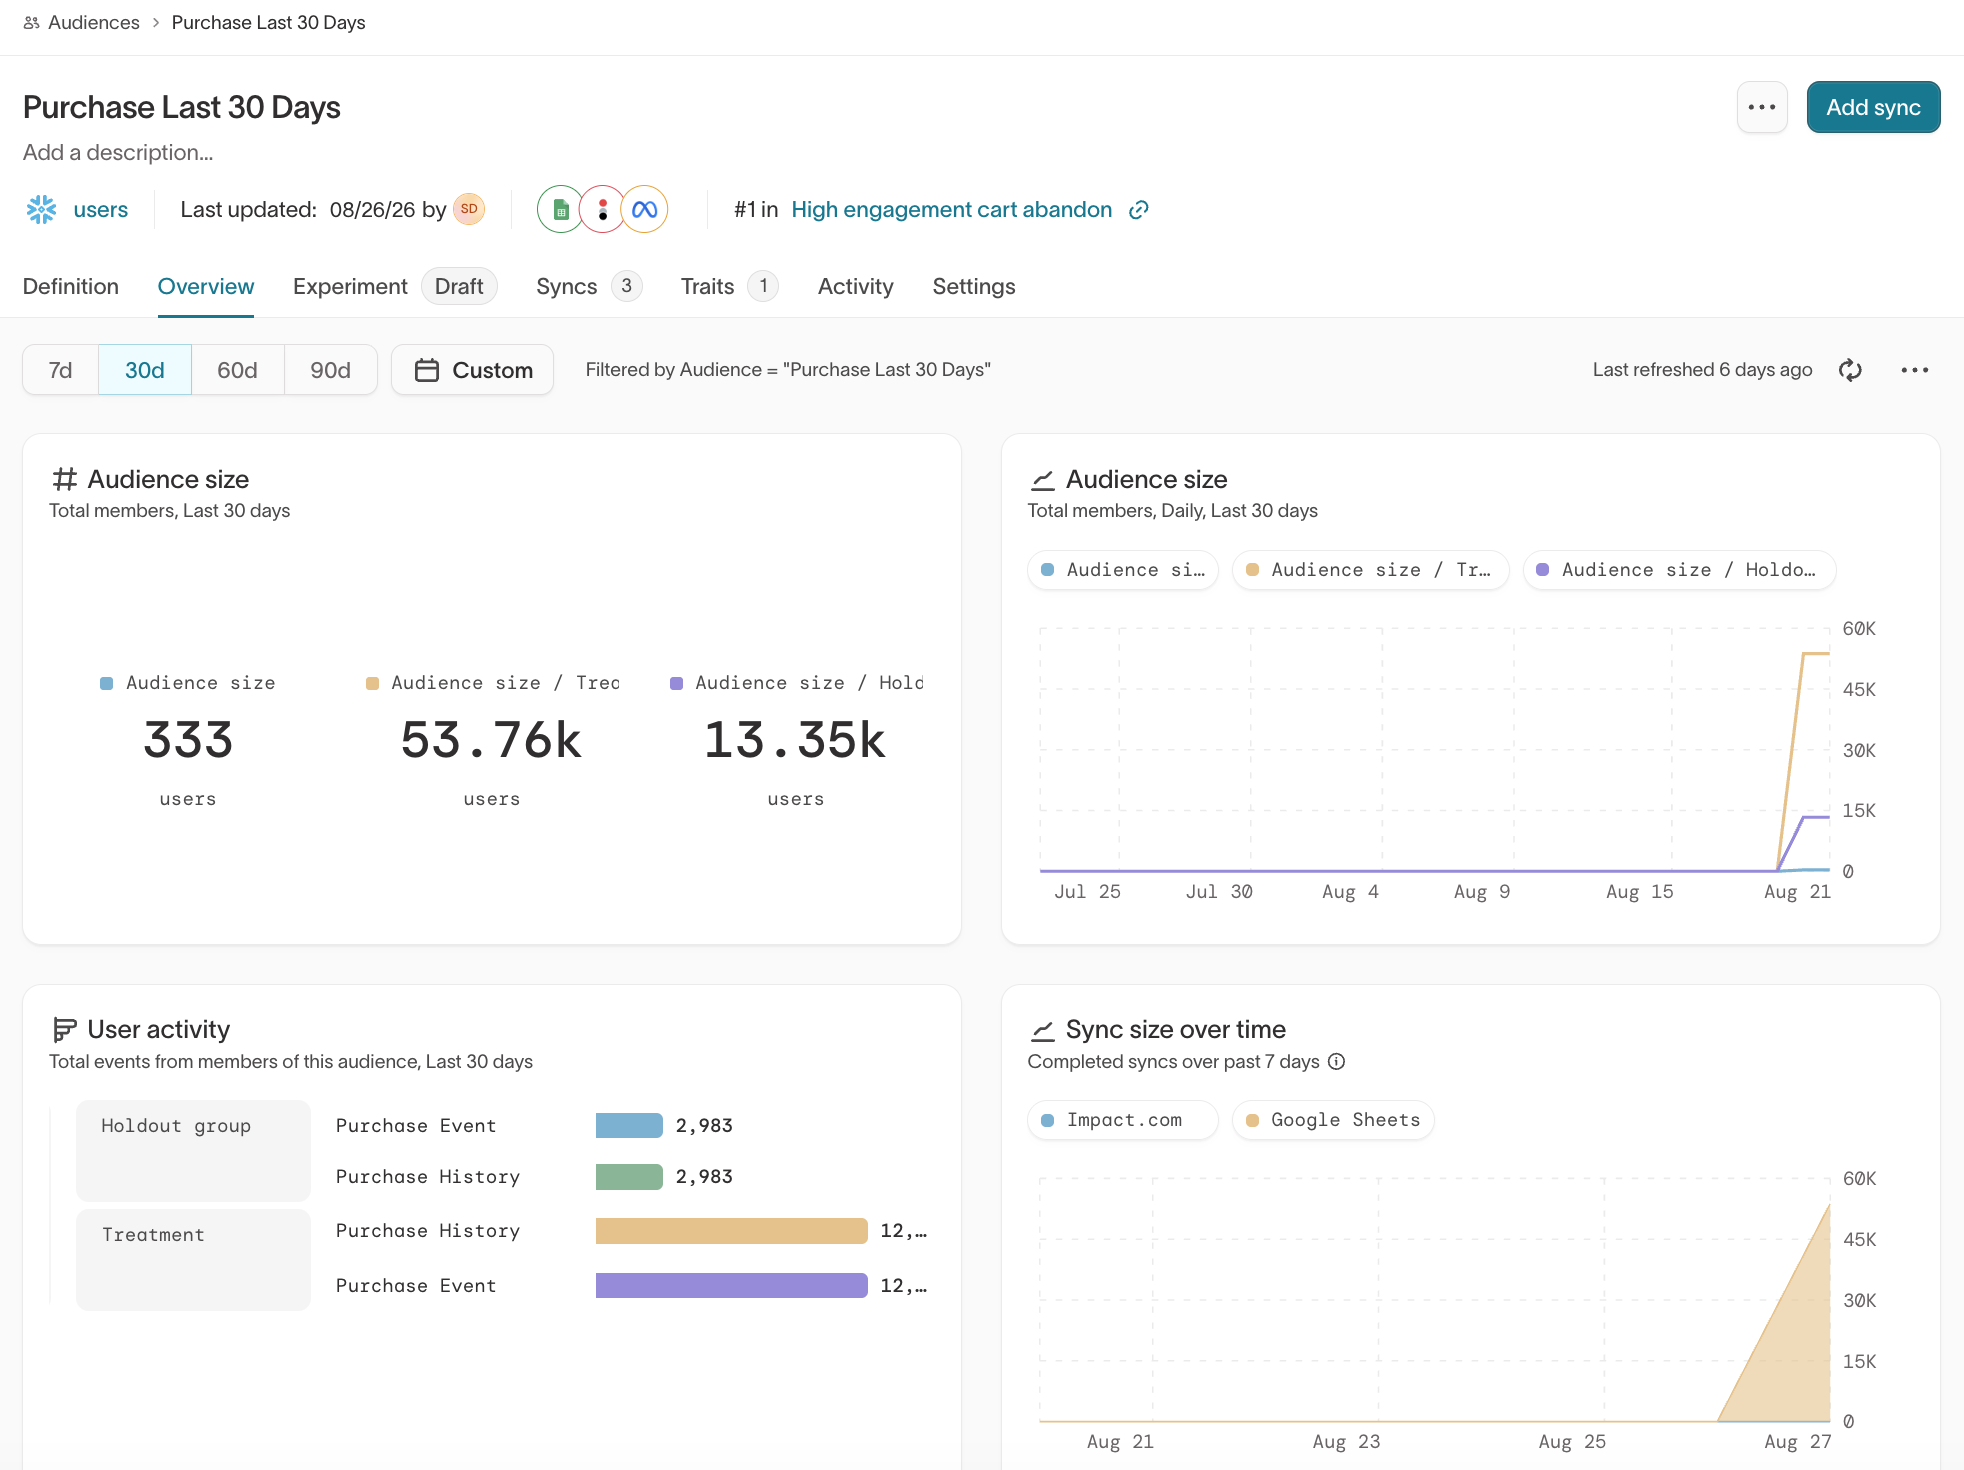This screenshot has height=1470, width=1964.
Task: Click the link icon after cart abandon
Action: coord(1138,210)
